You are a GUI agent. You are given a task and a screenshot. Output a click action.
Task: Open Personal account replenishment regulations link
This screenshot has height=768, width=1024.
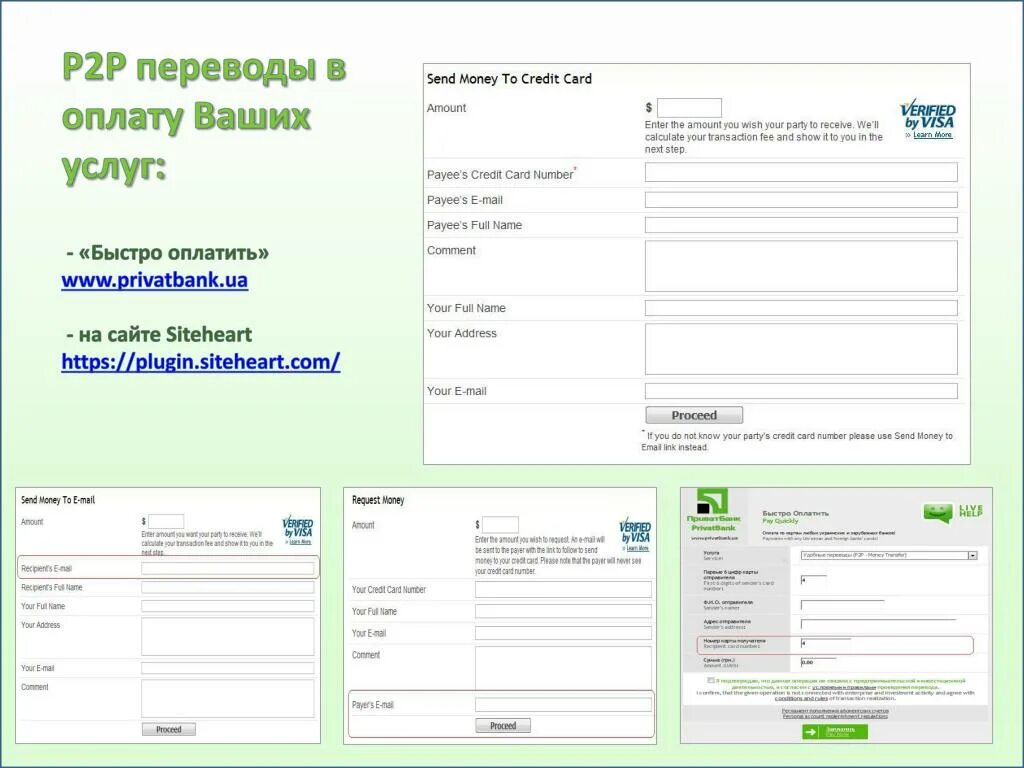835,716
